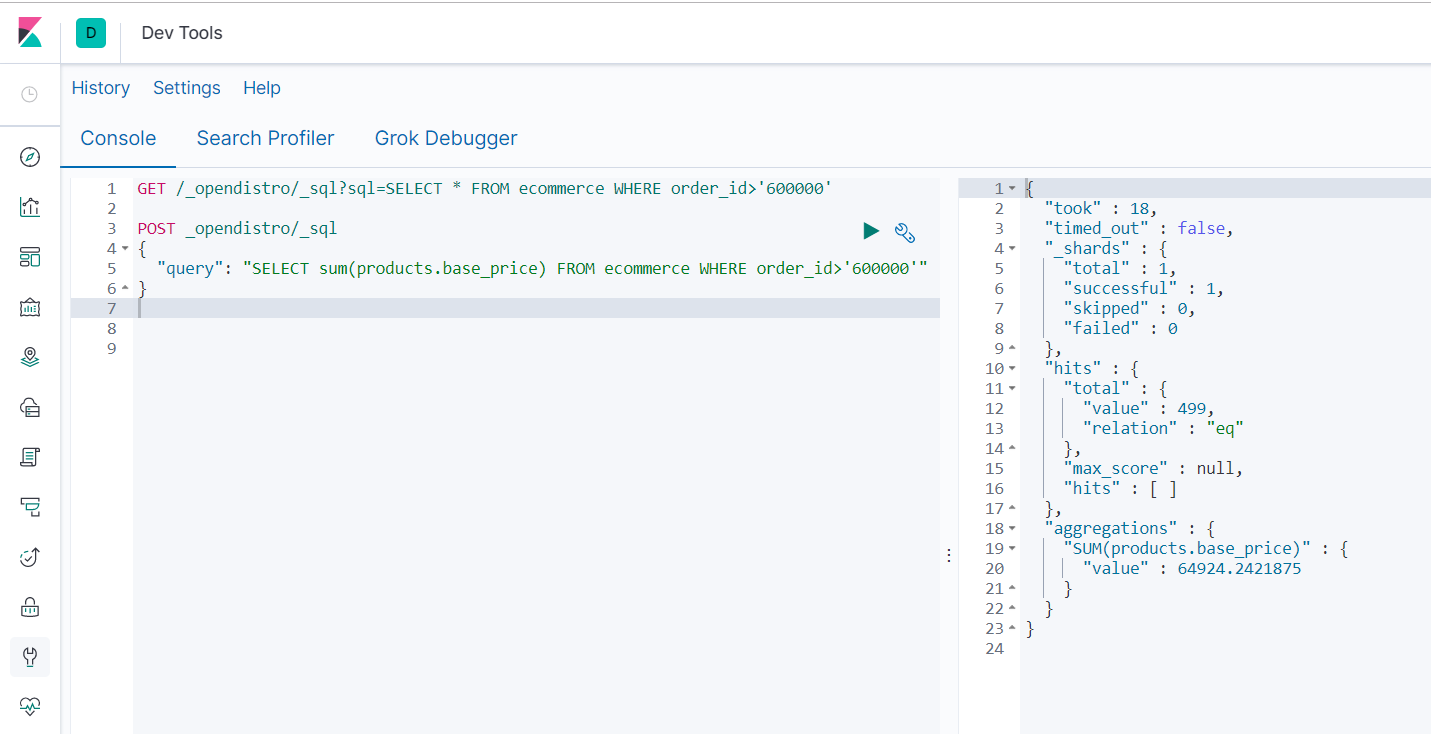Click "successful" : 1 in output
The image size is (1431, 734).
click(1143, 288)
